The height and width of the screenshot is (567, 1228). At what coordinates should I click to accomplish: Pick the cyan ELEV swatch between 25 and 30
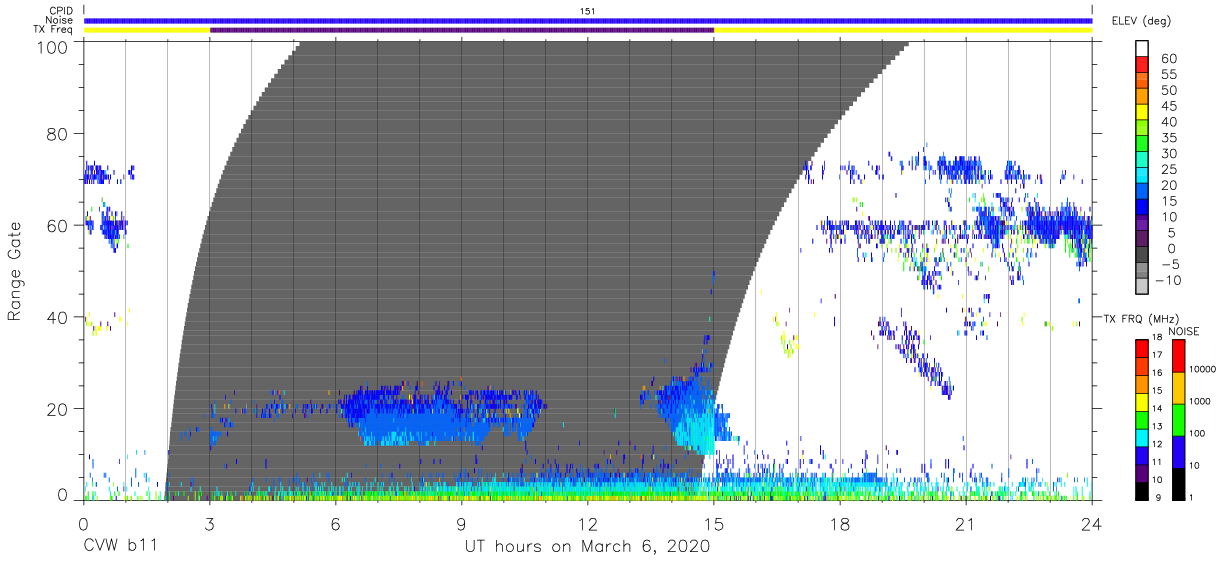point(1144,161)
